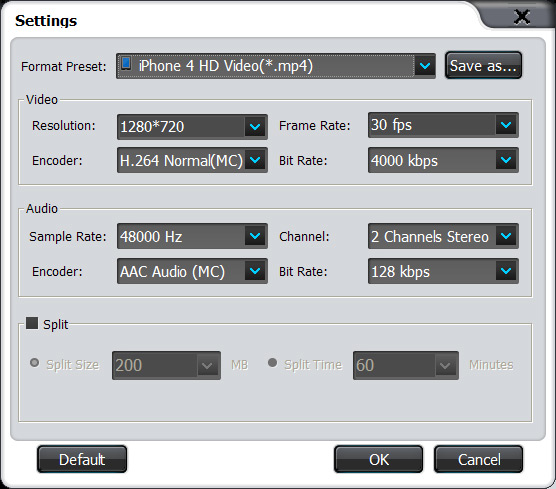Click the Cancel button
Viewport: 556px width, 489px height.
(479, 459)
